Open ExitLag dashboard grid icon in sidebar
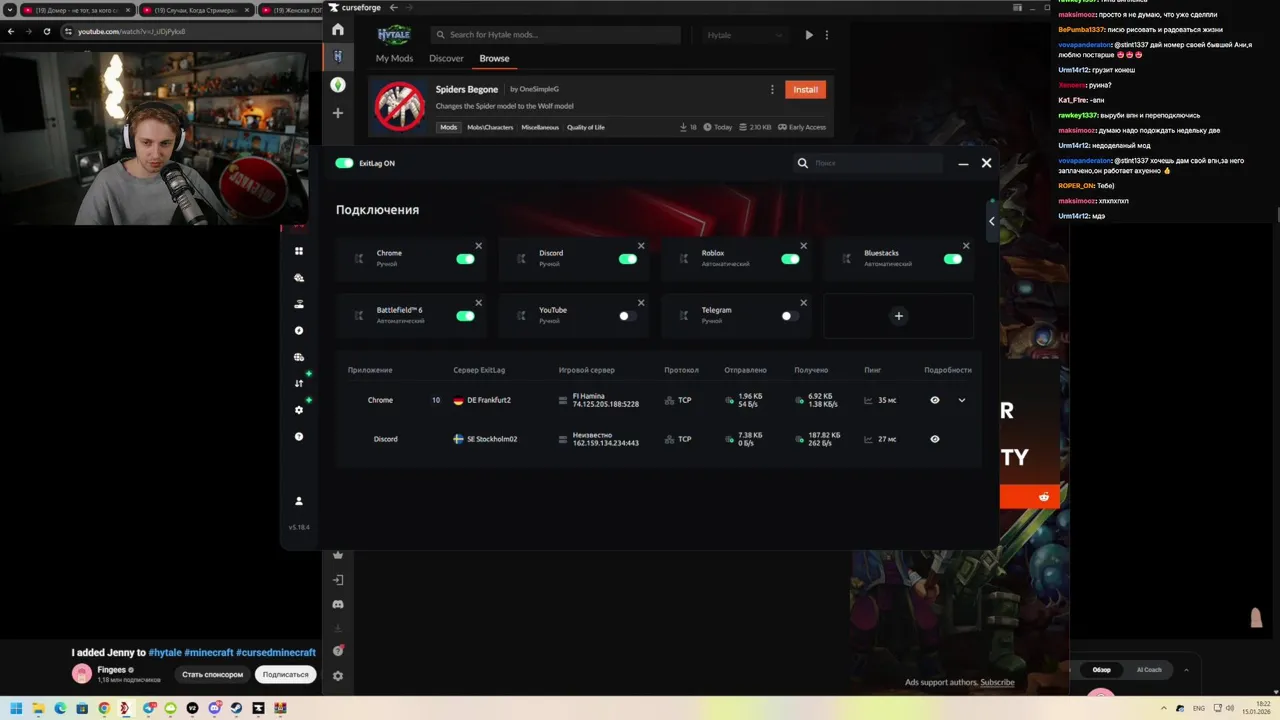Screen dimensions: 1280x720 point(299,251)
